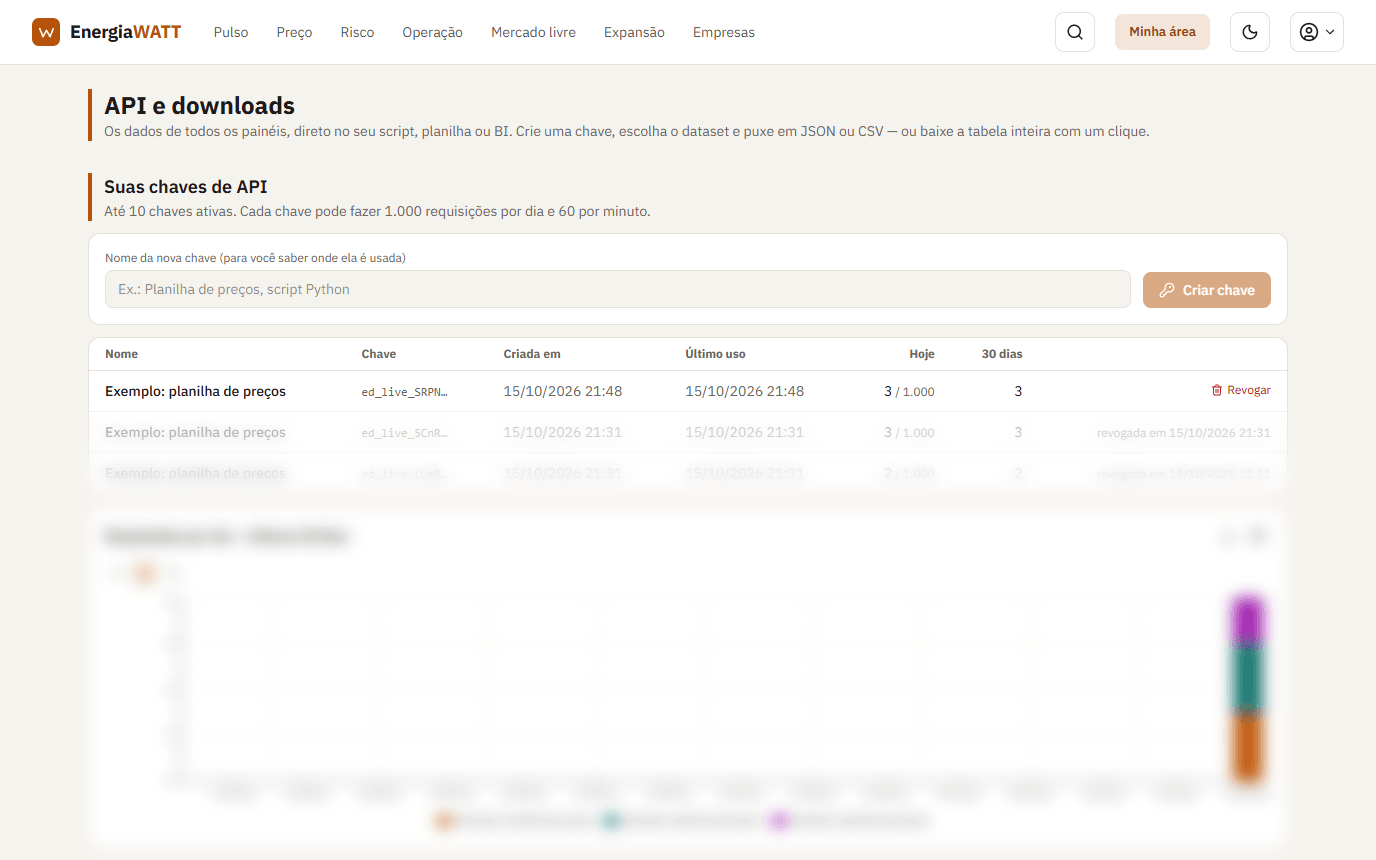Image resolution: width=1376 pixels, height=860 pixels.
Task: Click the API e downloads heading
Action: pyautogui.click(x=199, y=105)
